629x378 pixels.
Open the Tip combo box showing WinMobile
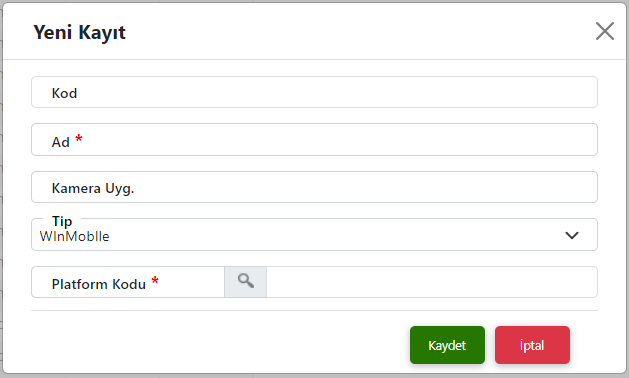pos(314,235)
